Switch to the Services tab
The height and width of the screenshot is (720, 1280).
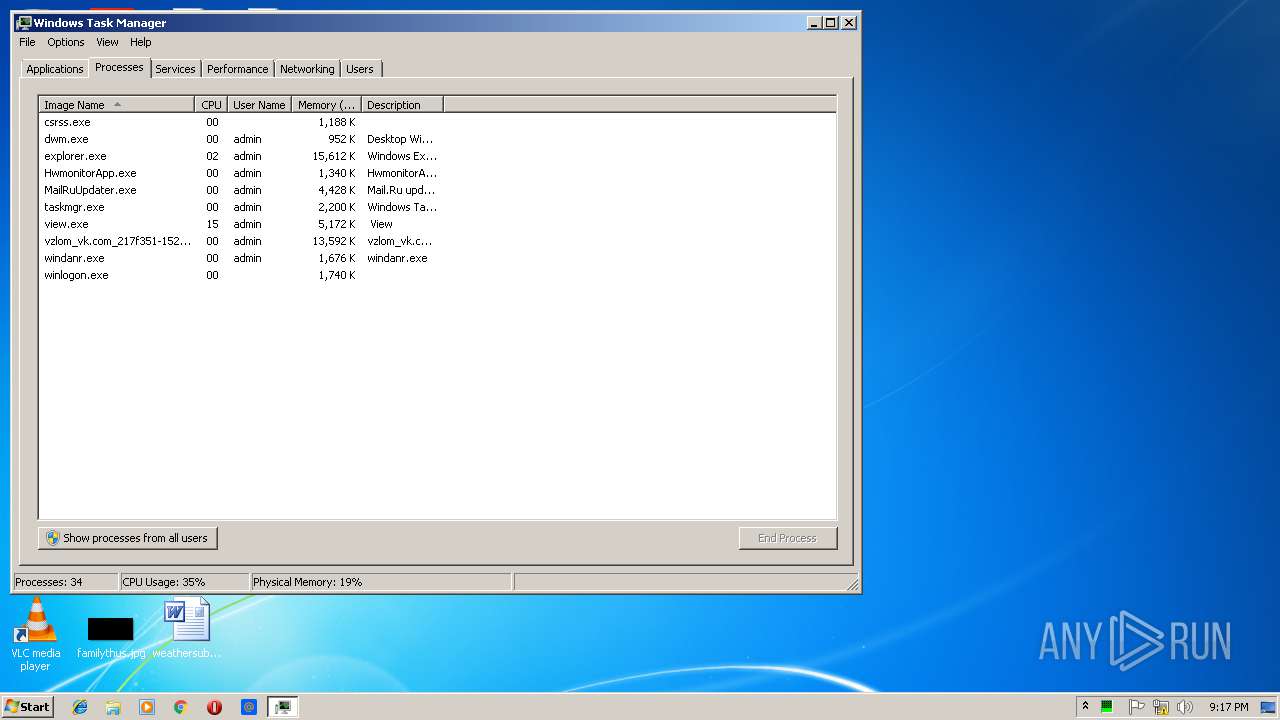click(x=175, y=69)
